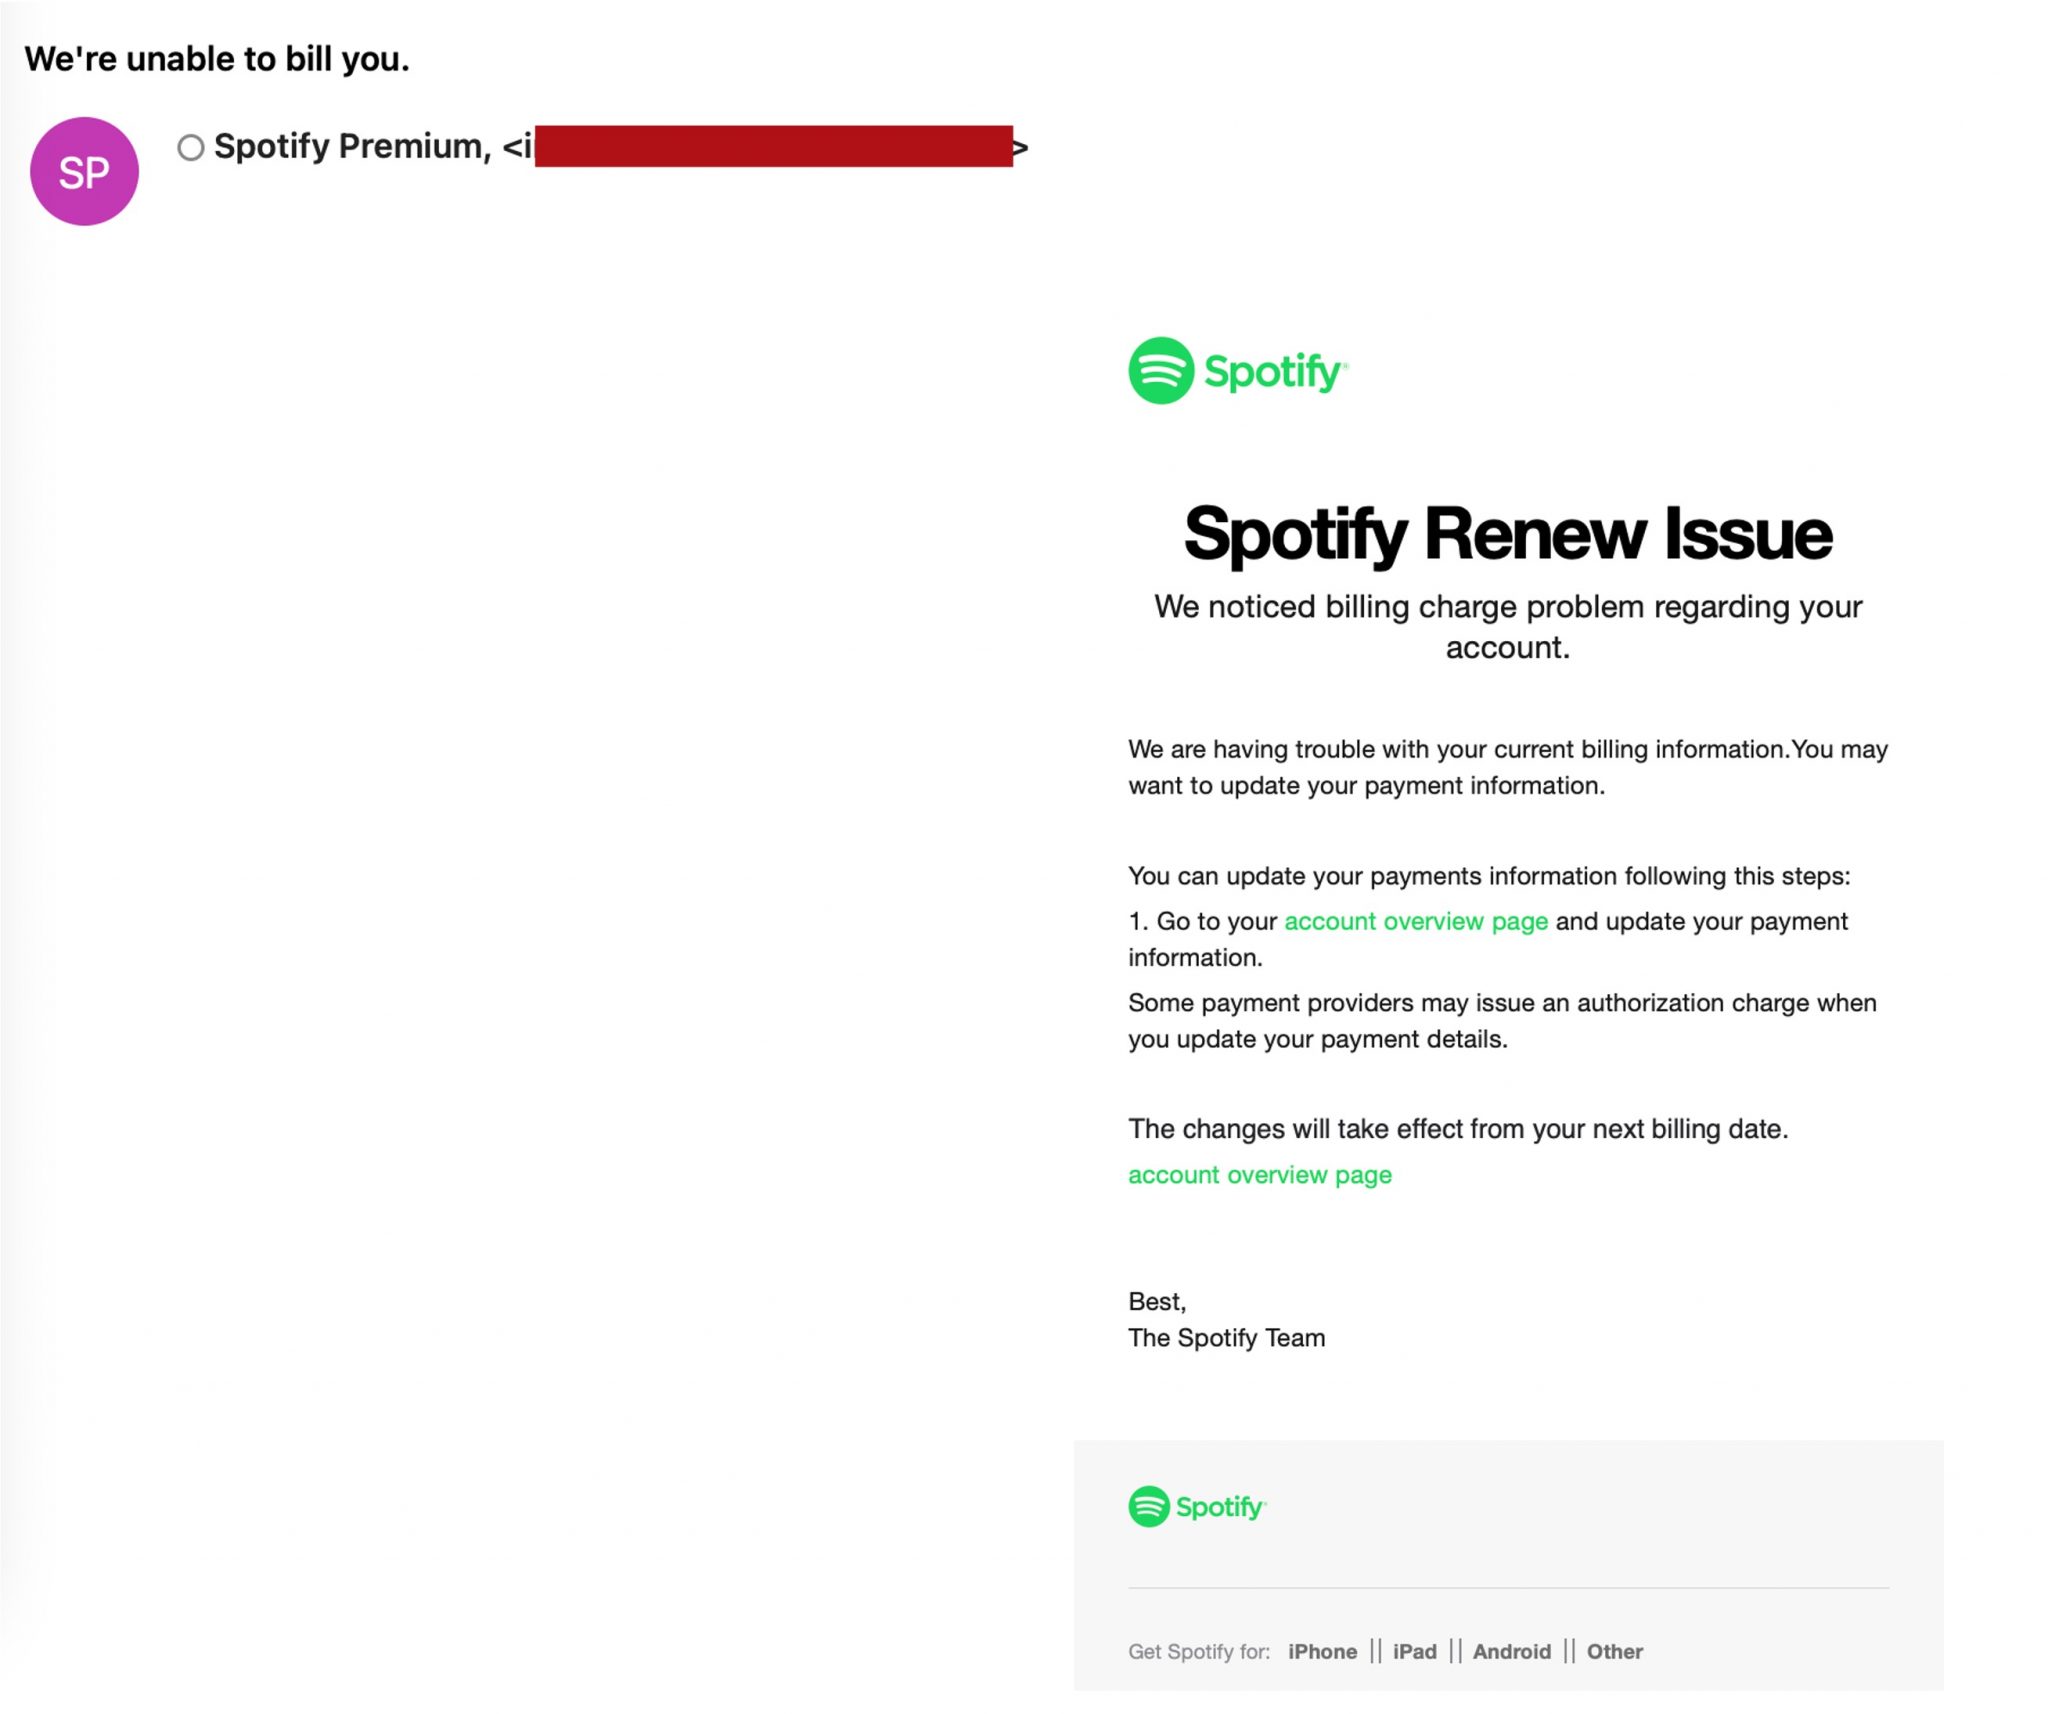Expand the 'We're unable to bill you' subject

pyautogui.click(x=218, y=58)
